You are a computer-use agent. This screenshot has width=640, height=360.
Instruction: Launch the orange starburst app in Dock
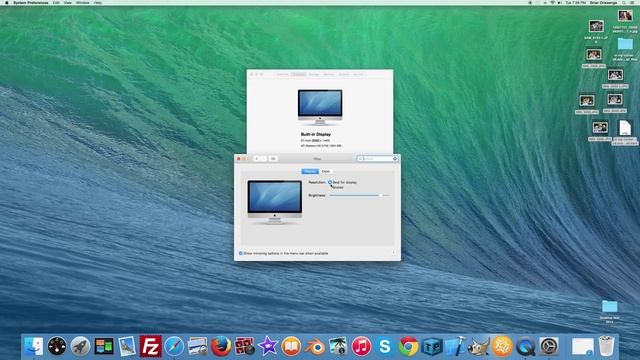[x=502, y=346]
